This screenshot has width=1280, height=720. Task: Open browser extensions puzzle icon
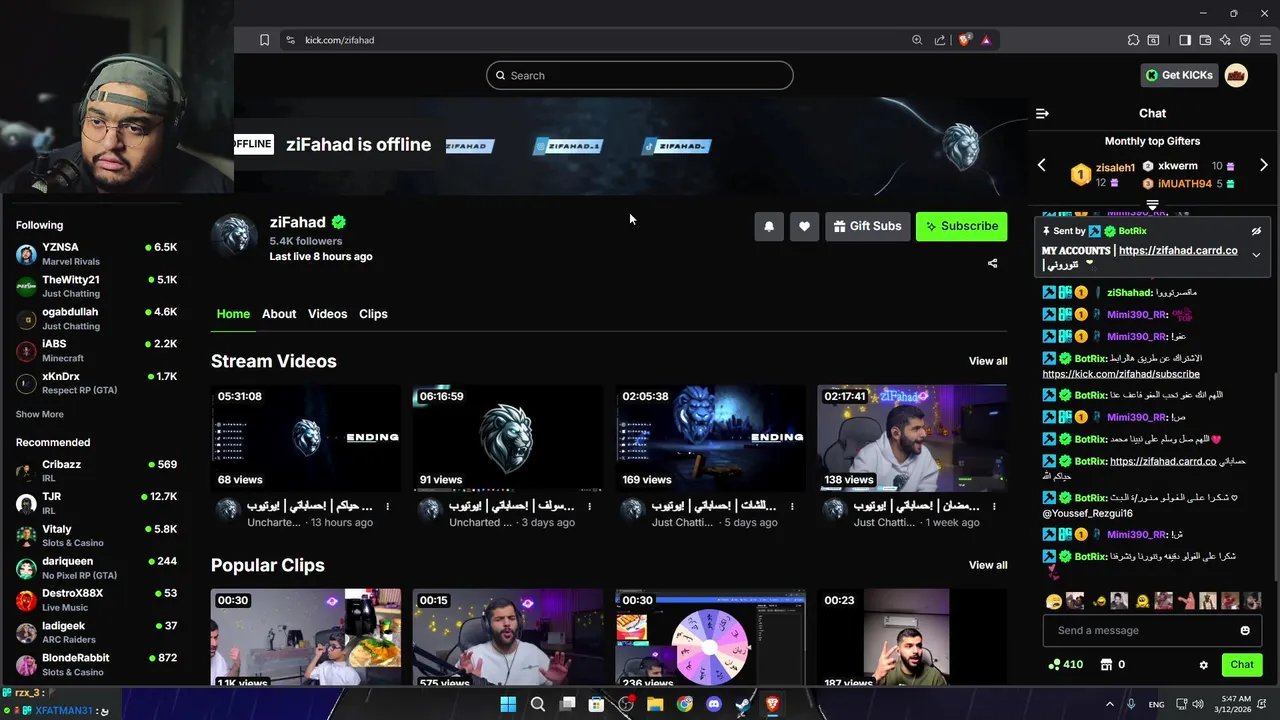(1133, 40)
